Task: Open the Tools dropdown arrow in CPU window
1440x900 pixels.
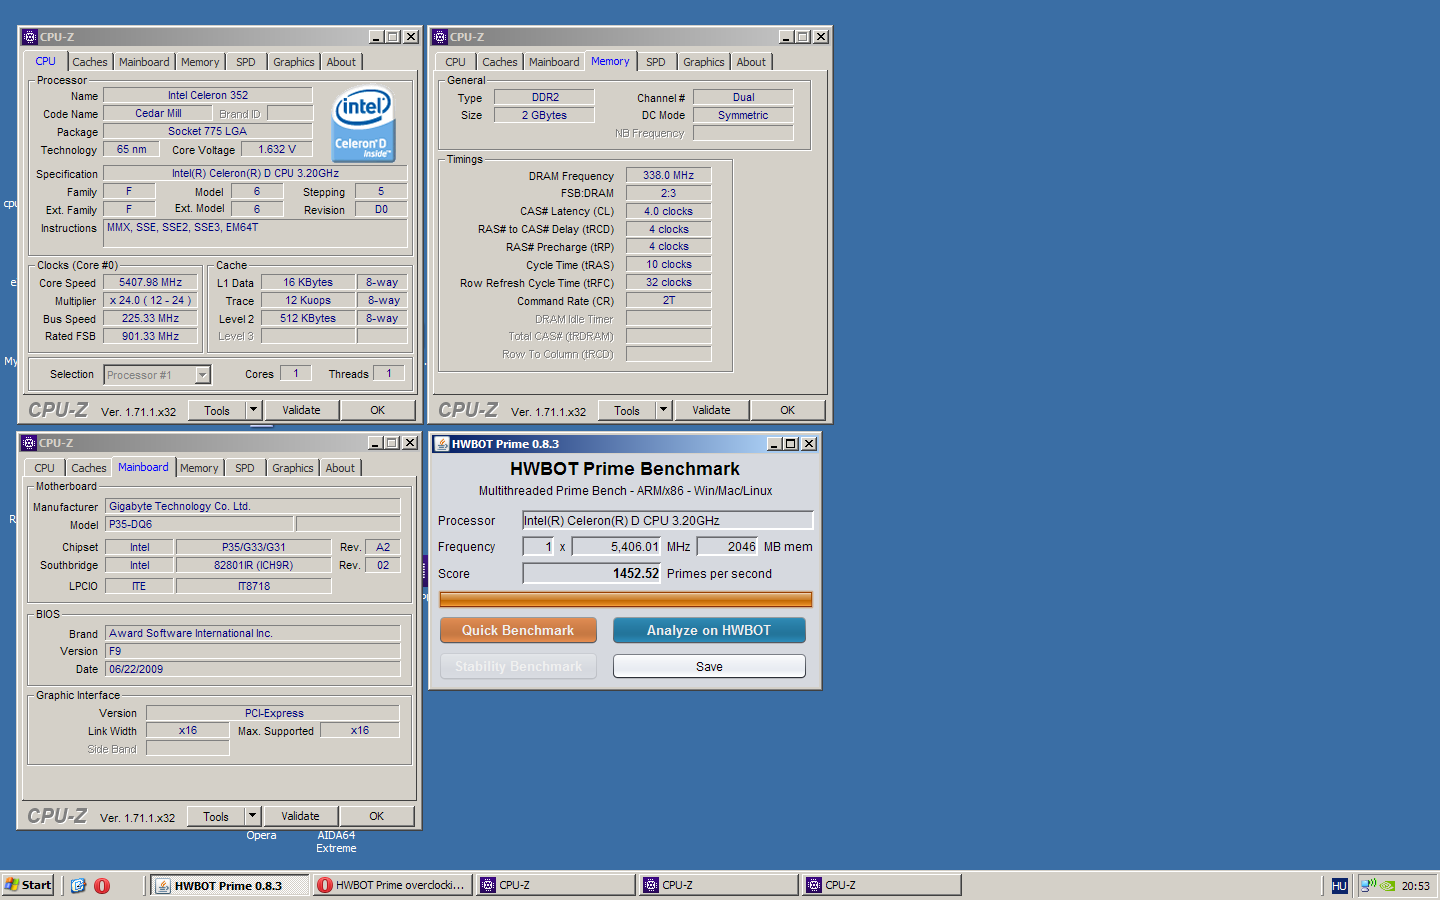Action: pos(253,410)
